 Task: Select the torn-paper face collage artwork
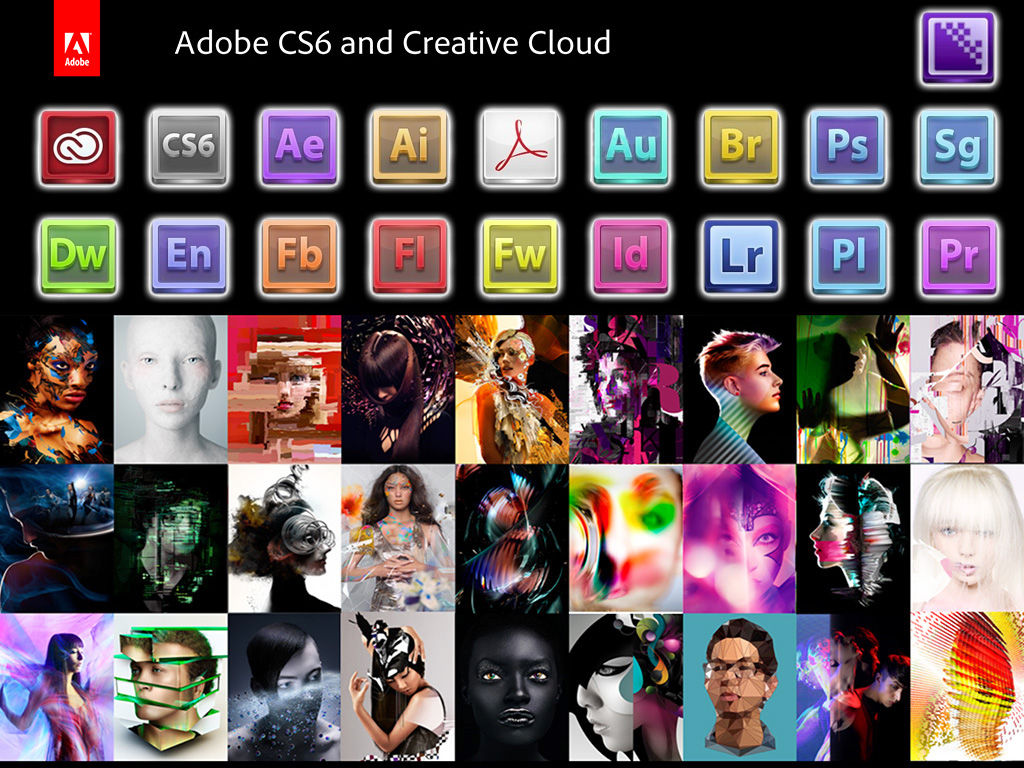pos(967,389)
